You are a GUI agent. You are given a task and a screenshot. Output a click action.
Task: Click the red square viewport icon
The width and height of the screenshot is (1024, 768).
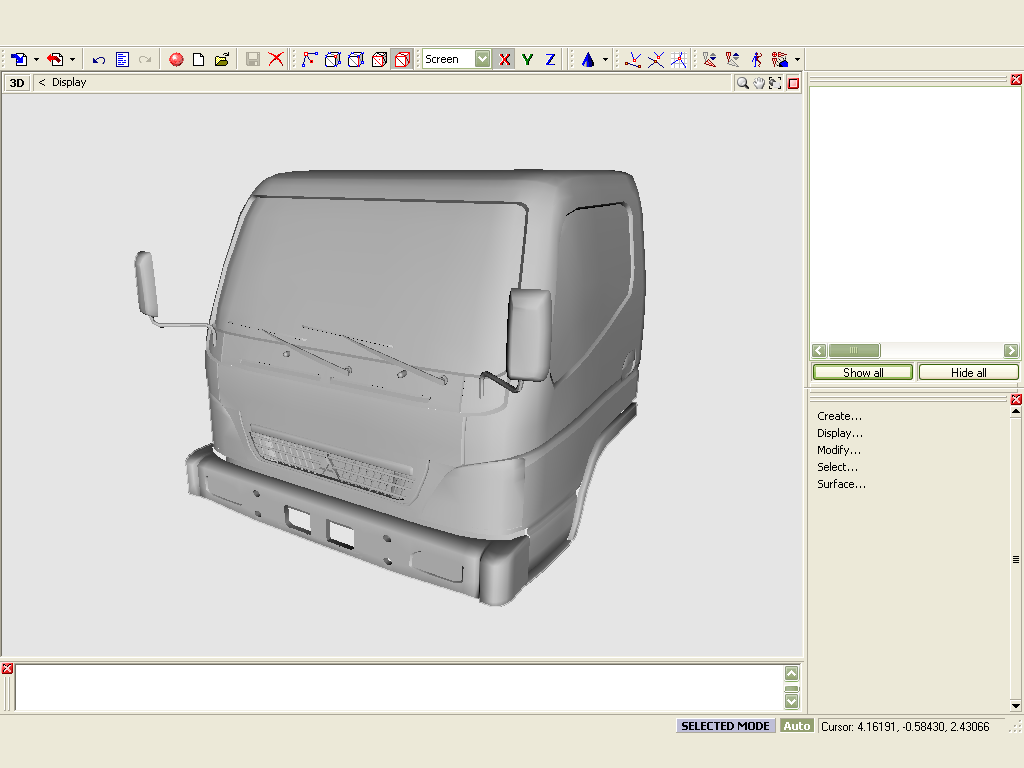[793, 84]
